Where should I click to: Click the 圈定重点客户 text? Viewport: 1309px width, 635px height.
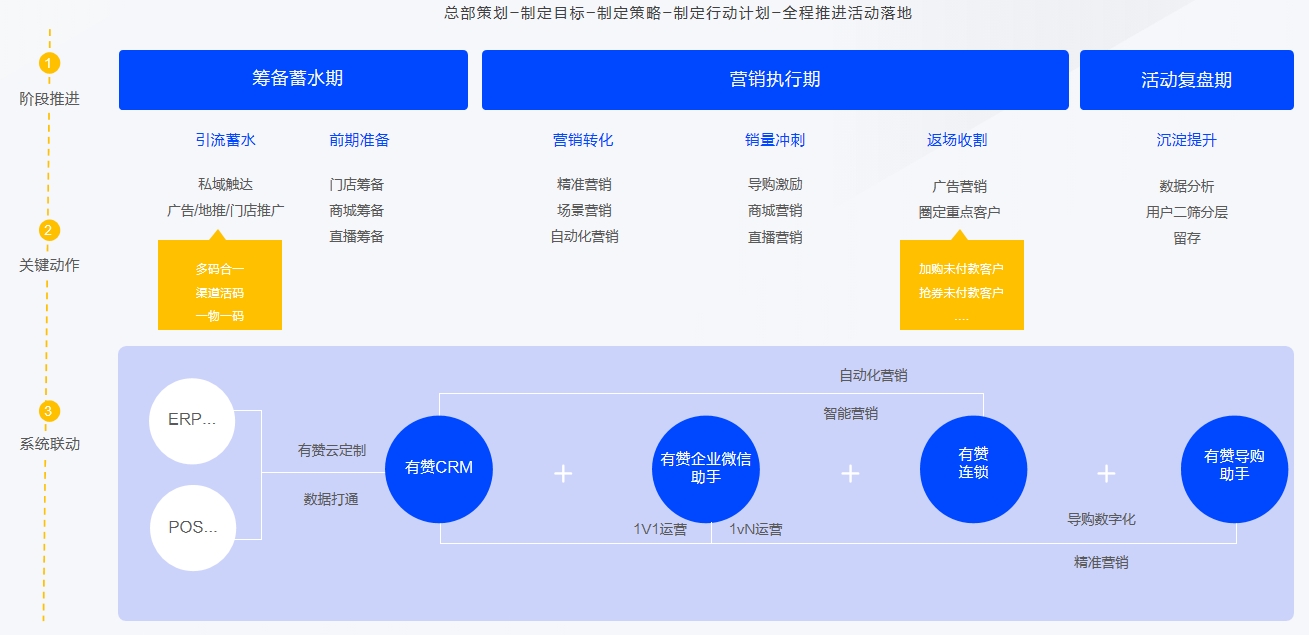click(960, 212)
